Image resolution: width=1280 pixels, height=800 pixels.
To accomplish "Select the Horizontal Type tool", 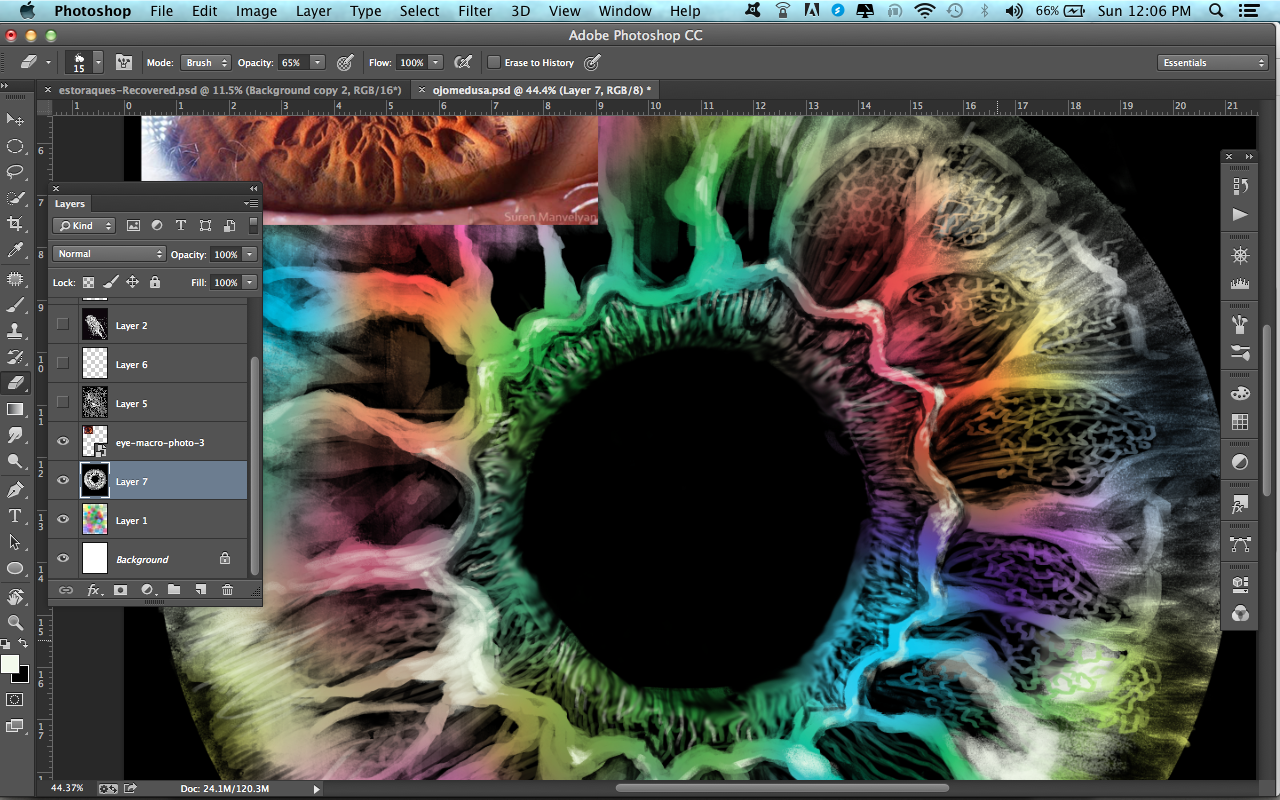I will tap(15, 516).
